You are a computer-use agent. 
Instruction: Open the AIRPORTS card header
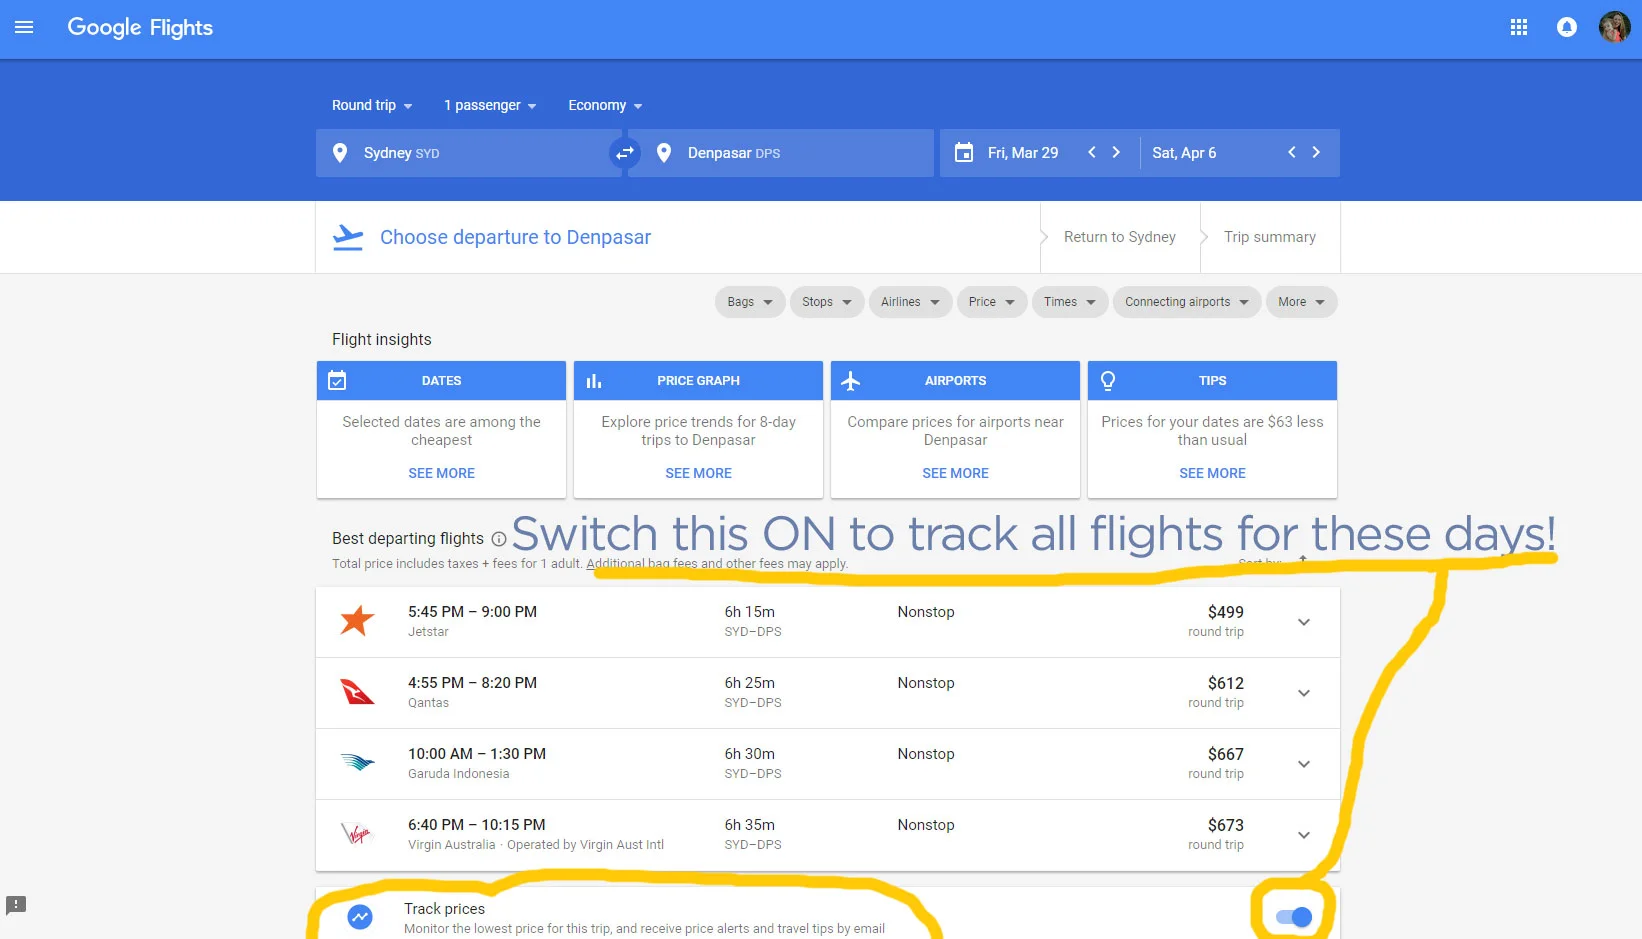pyautogui.click(x=955, y=380)
